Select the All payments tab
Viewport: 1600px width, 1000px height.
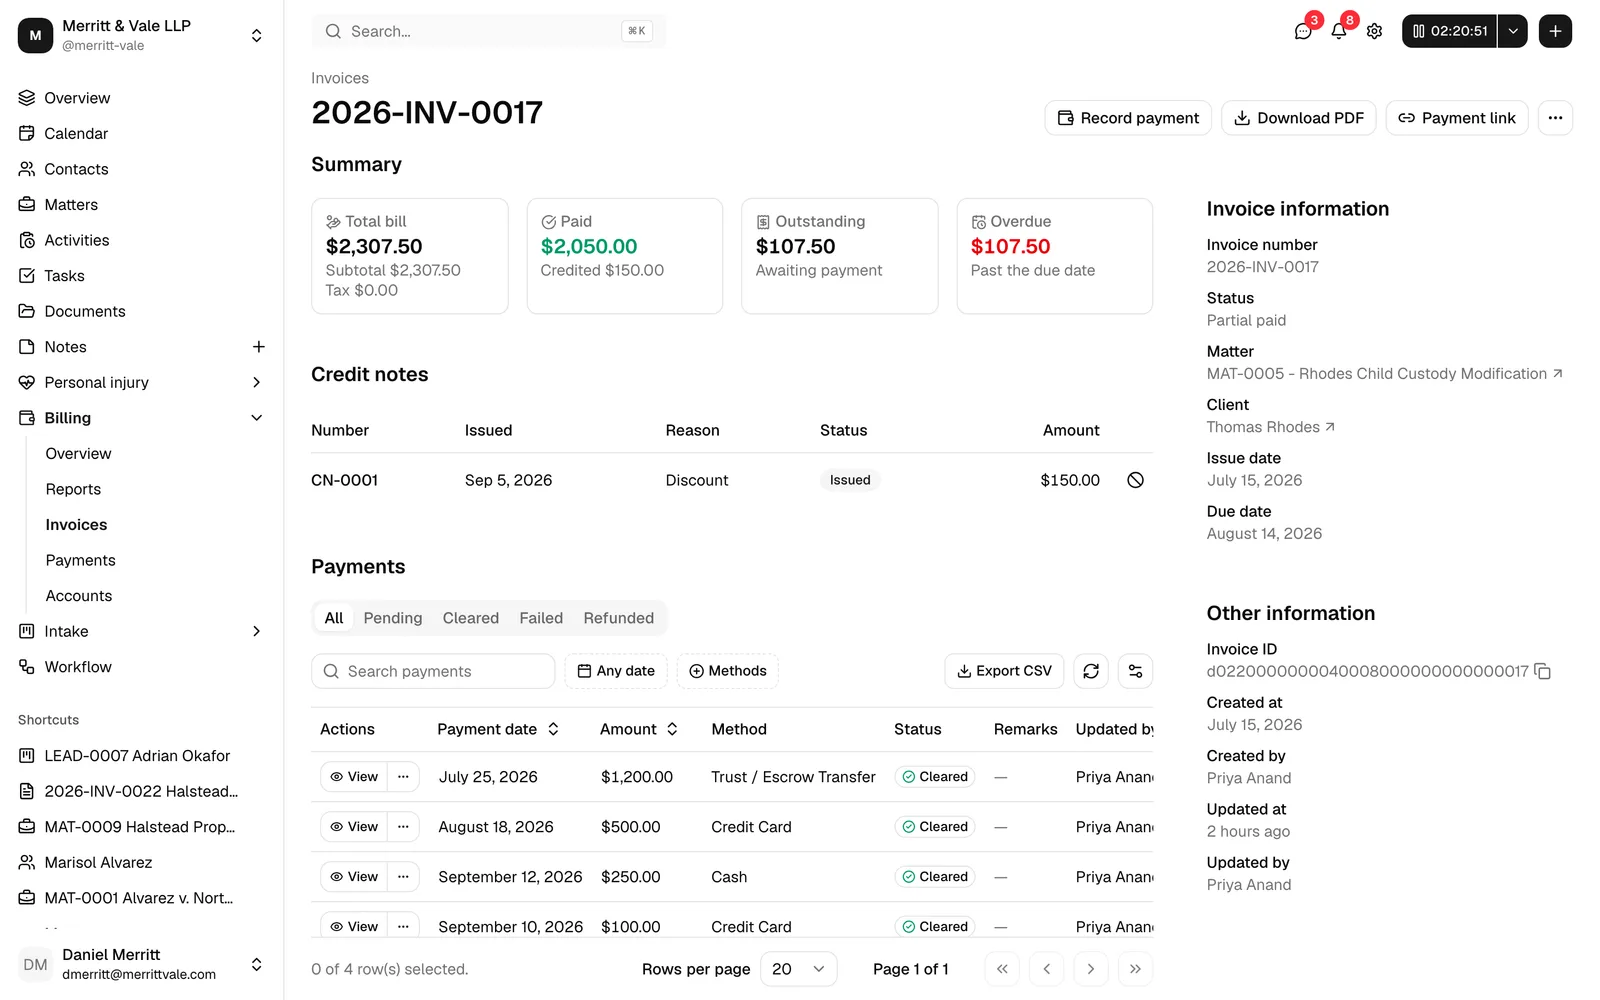tap(334, 618)
